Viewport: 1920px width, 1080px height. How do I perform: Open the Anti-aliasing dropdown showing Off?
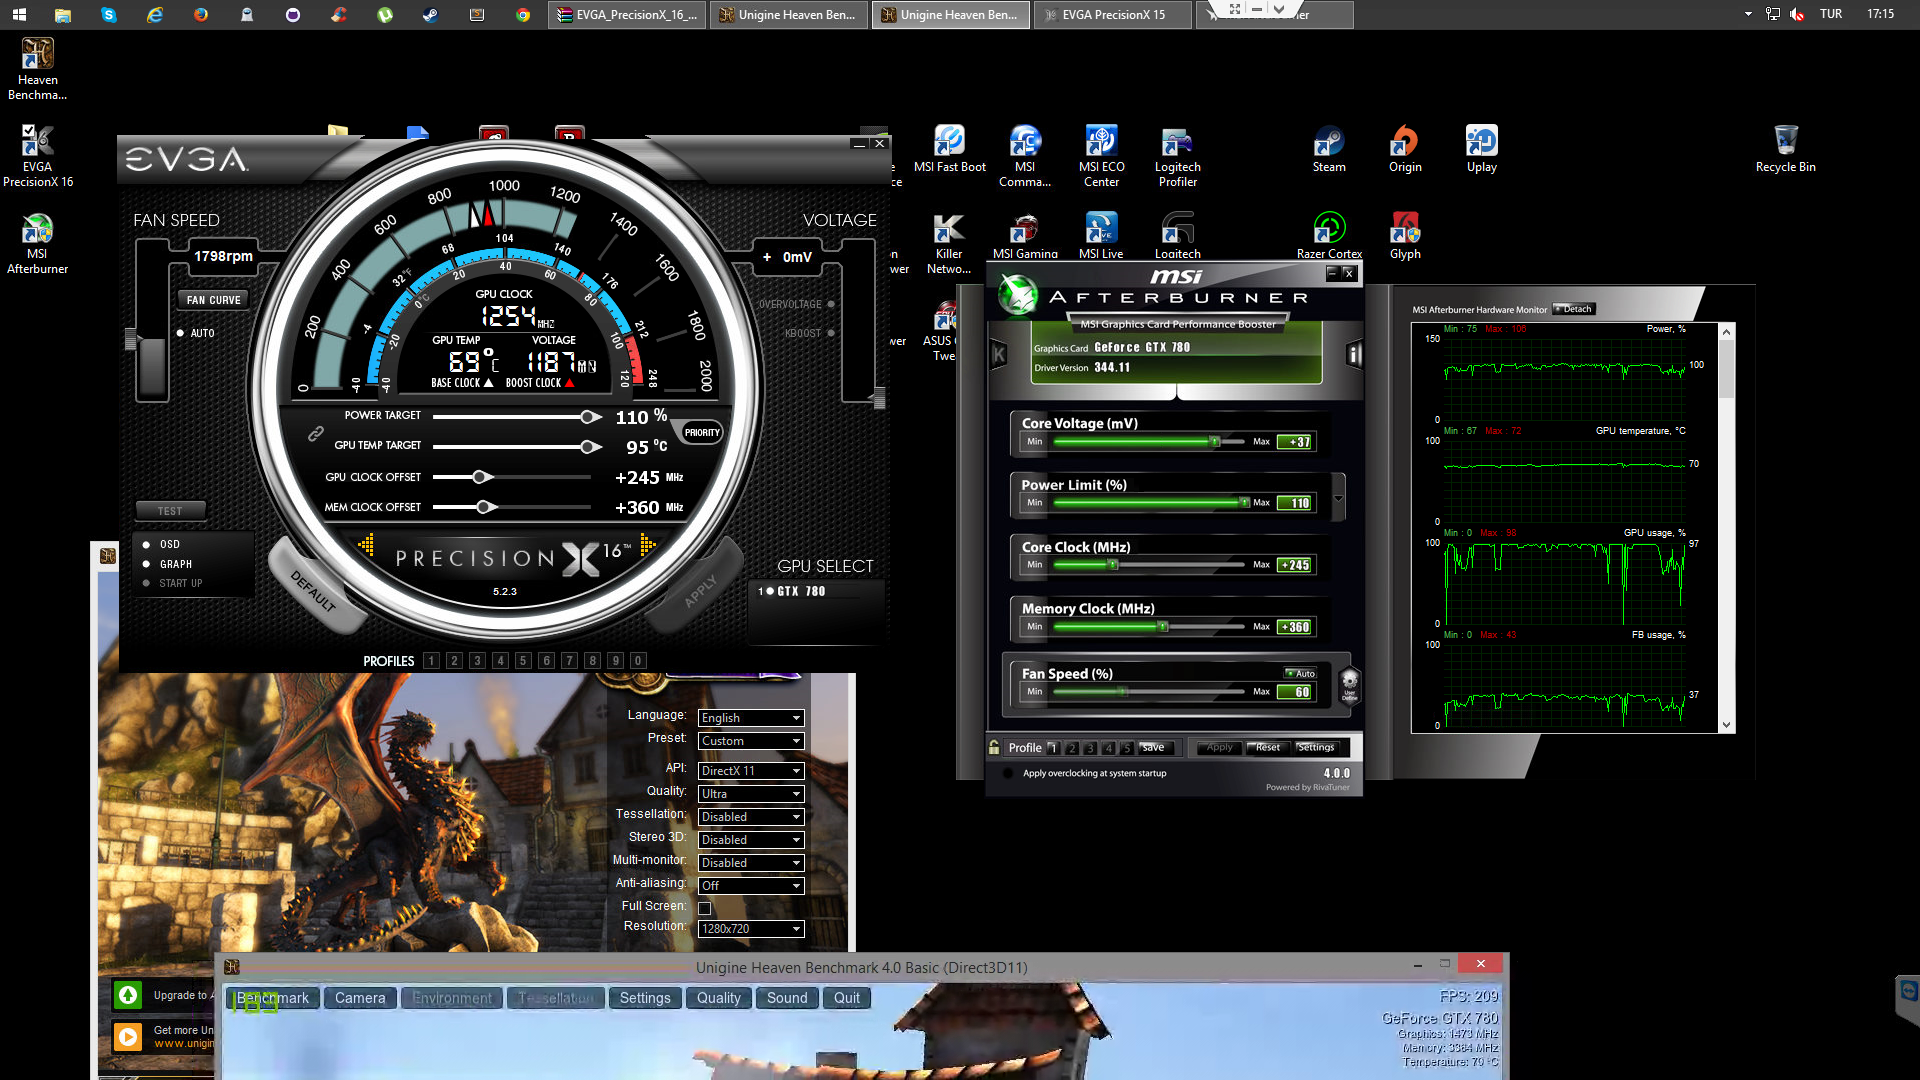click(751, 886)
